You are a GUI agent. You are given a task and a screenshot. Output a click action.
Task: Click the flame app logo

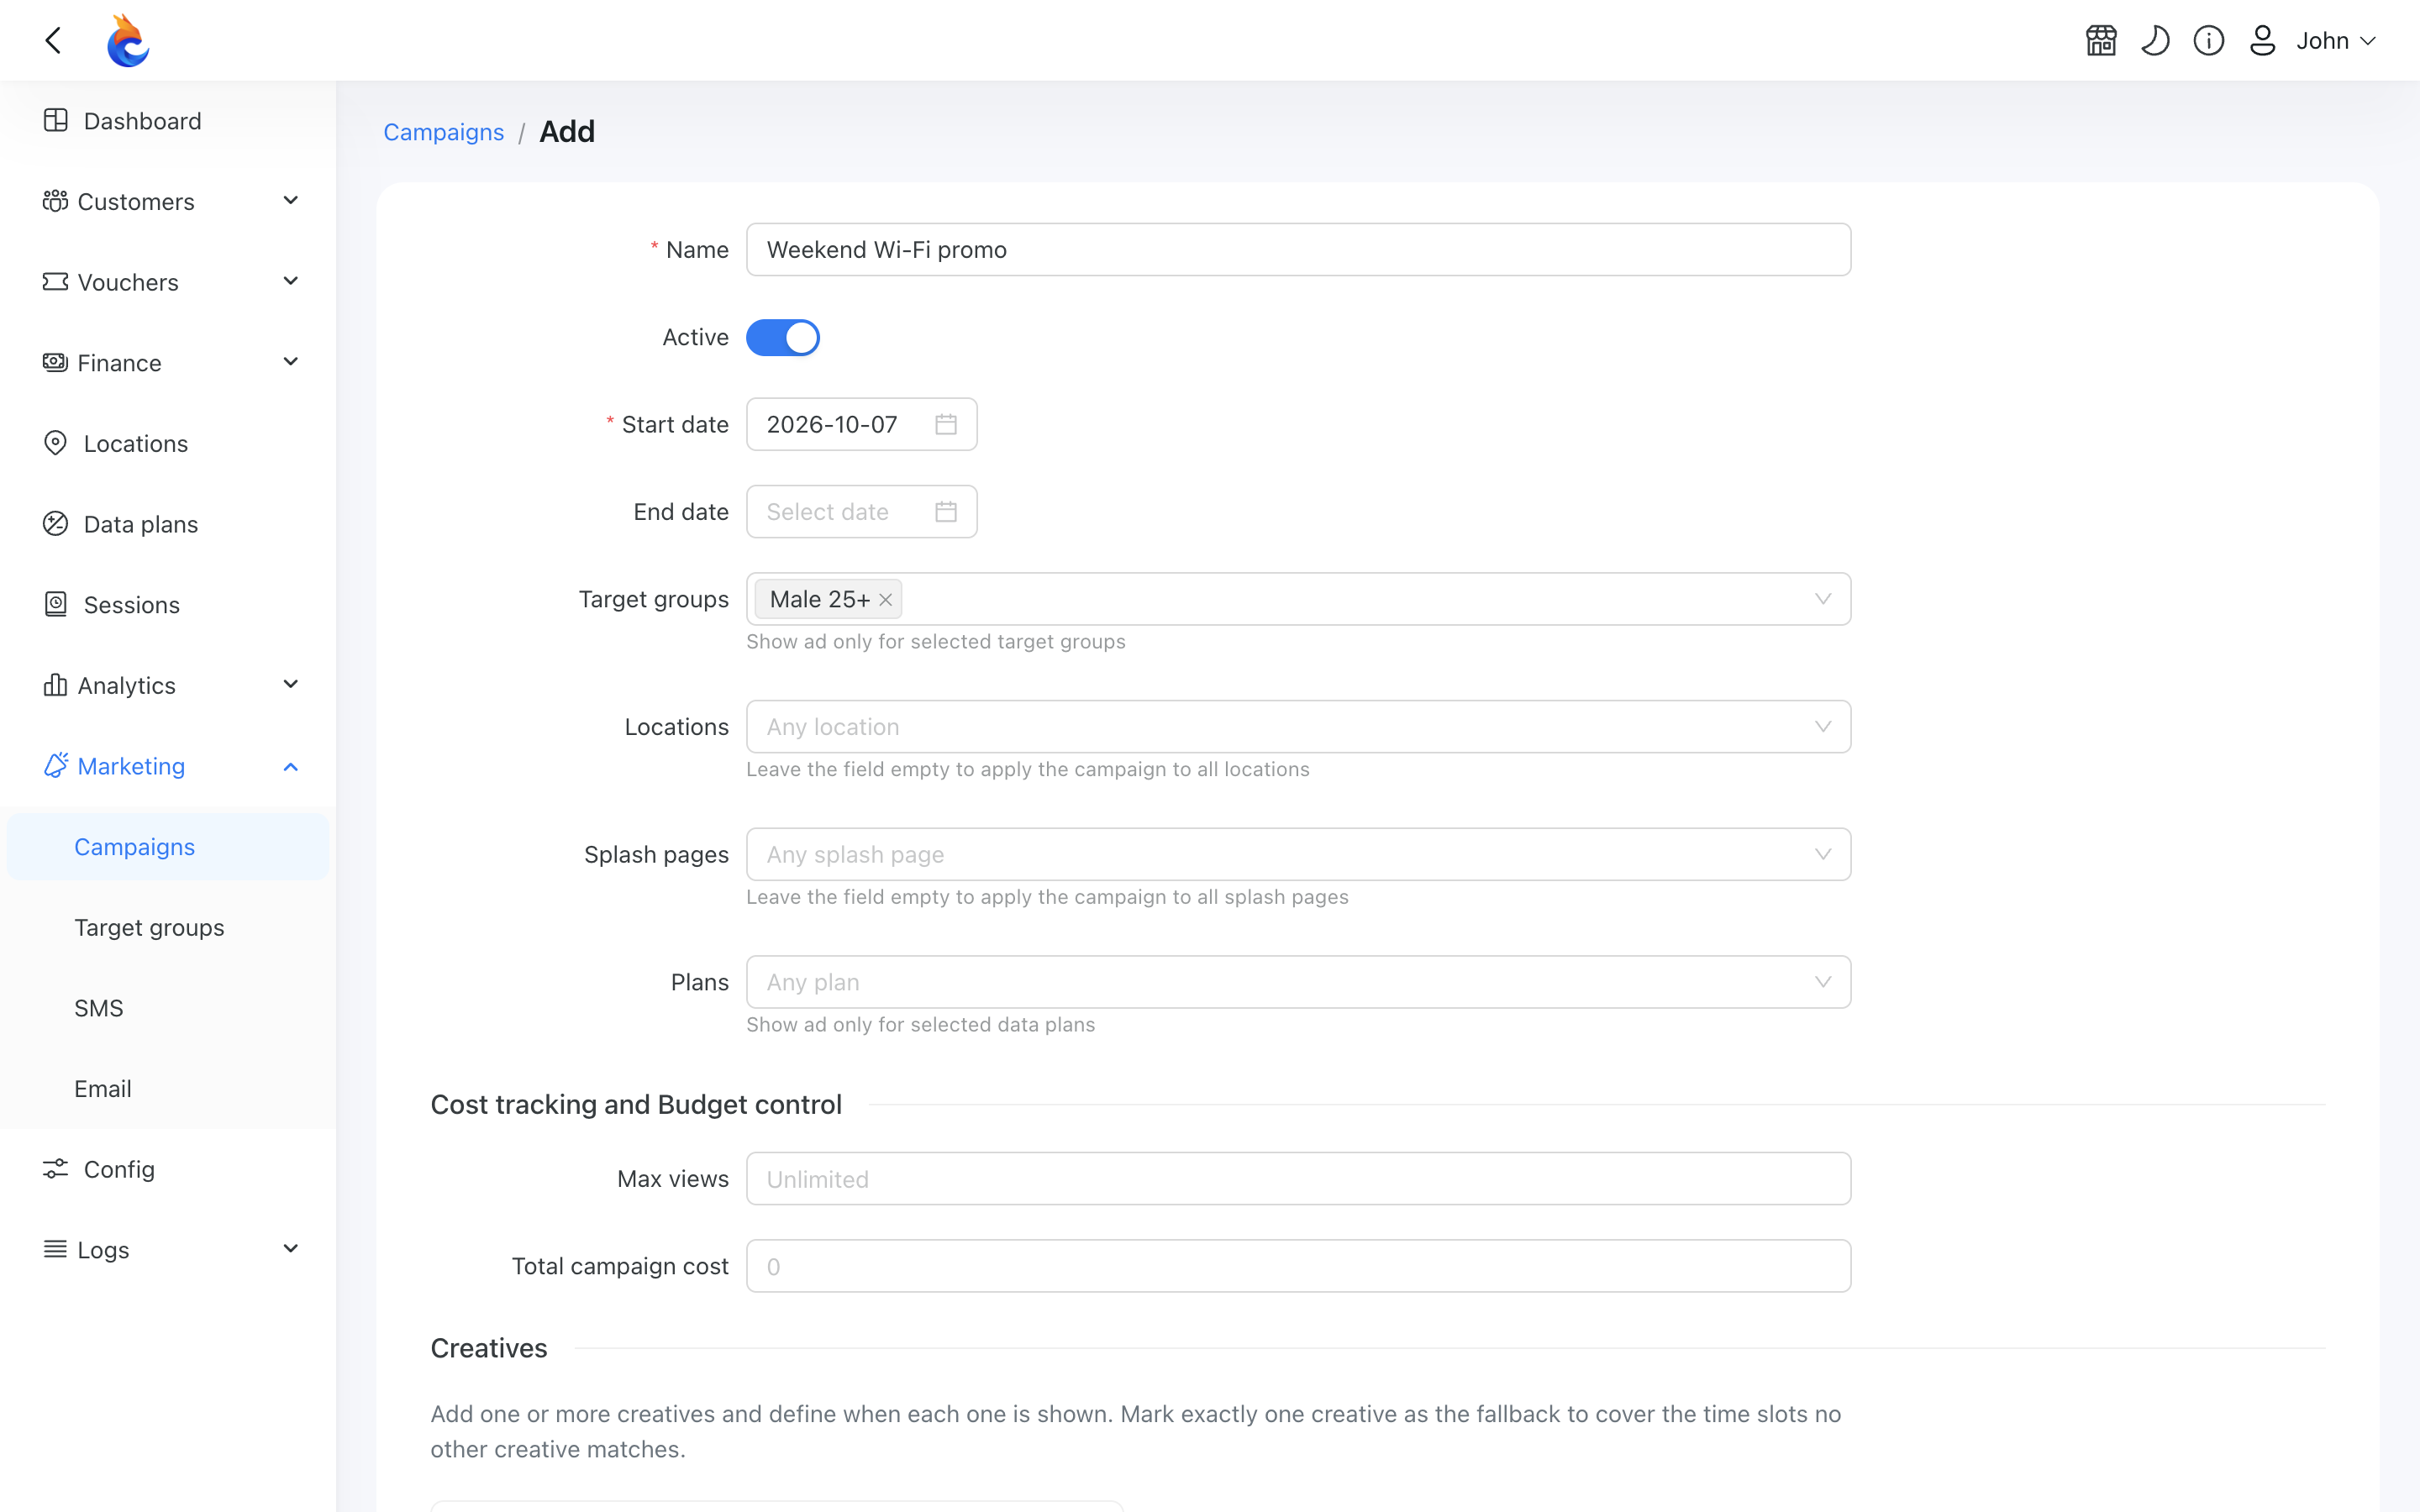(x=128, y=40)
